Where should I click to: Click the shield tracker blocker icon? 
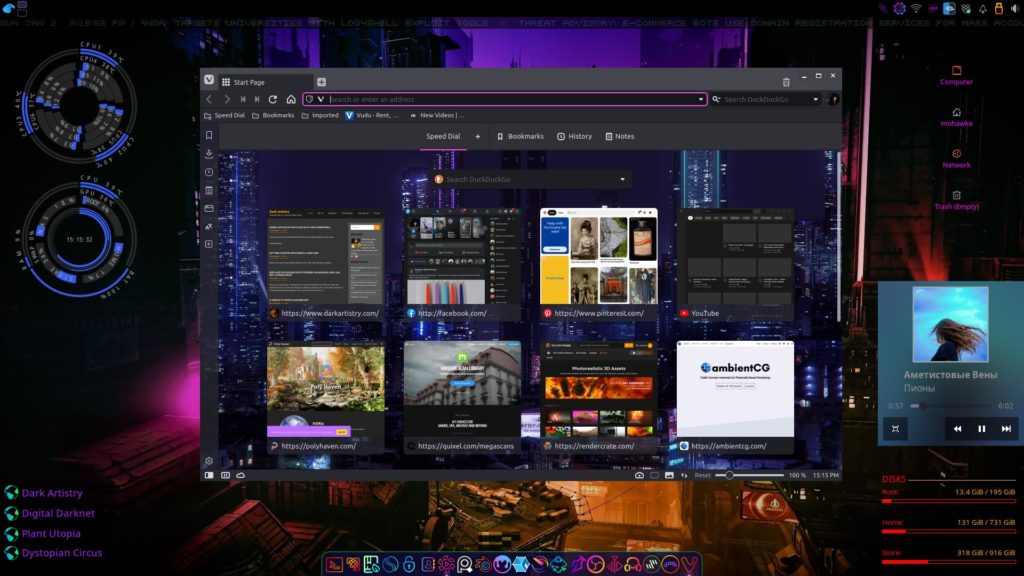[309, 99]
